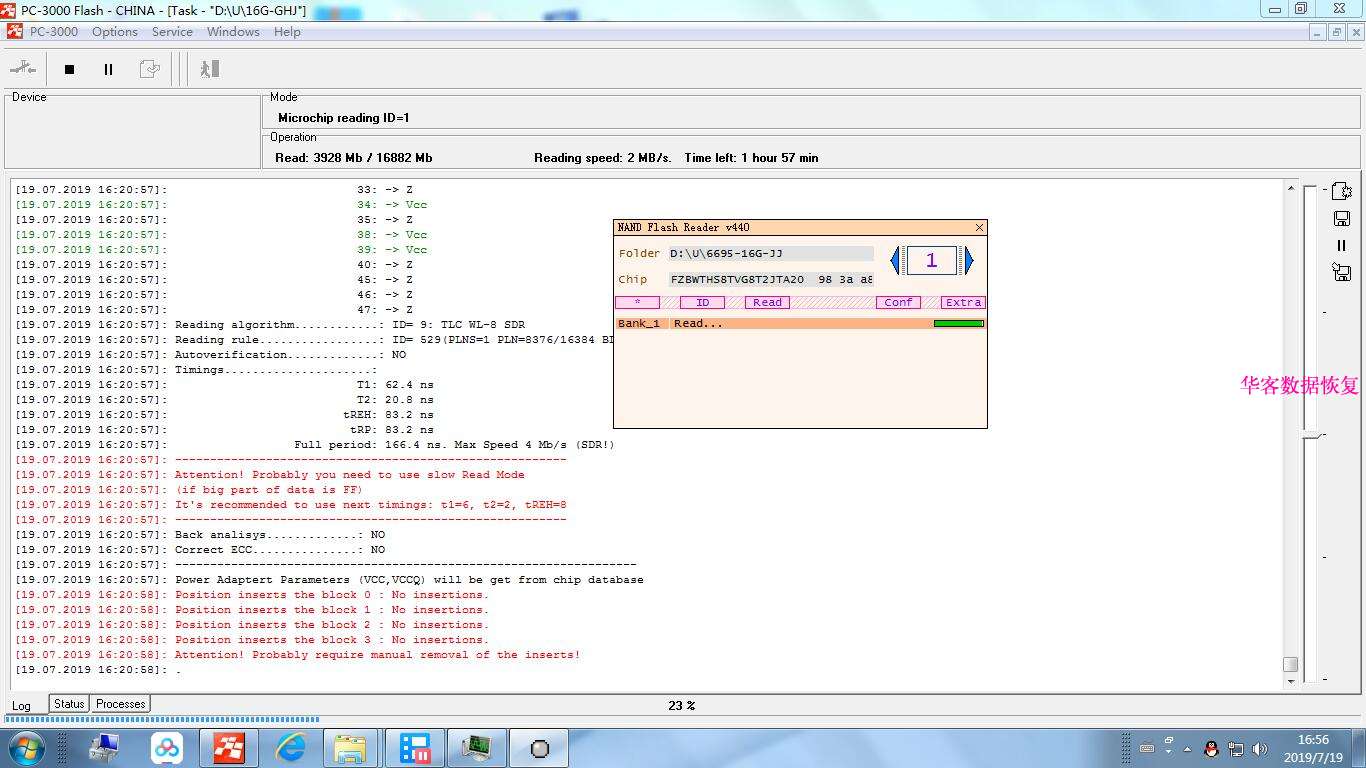
Task: Click the PC-3000 Flash taskbar icon
Action: click(228, 747)
